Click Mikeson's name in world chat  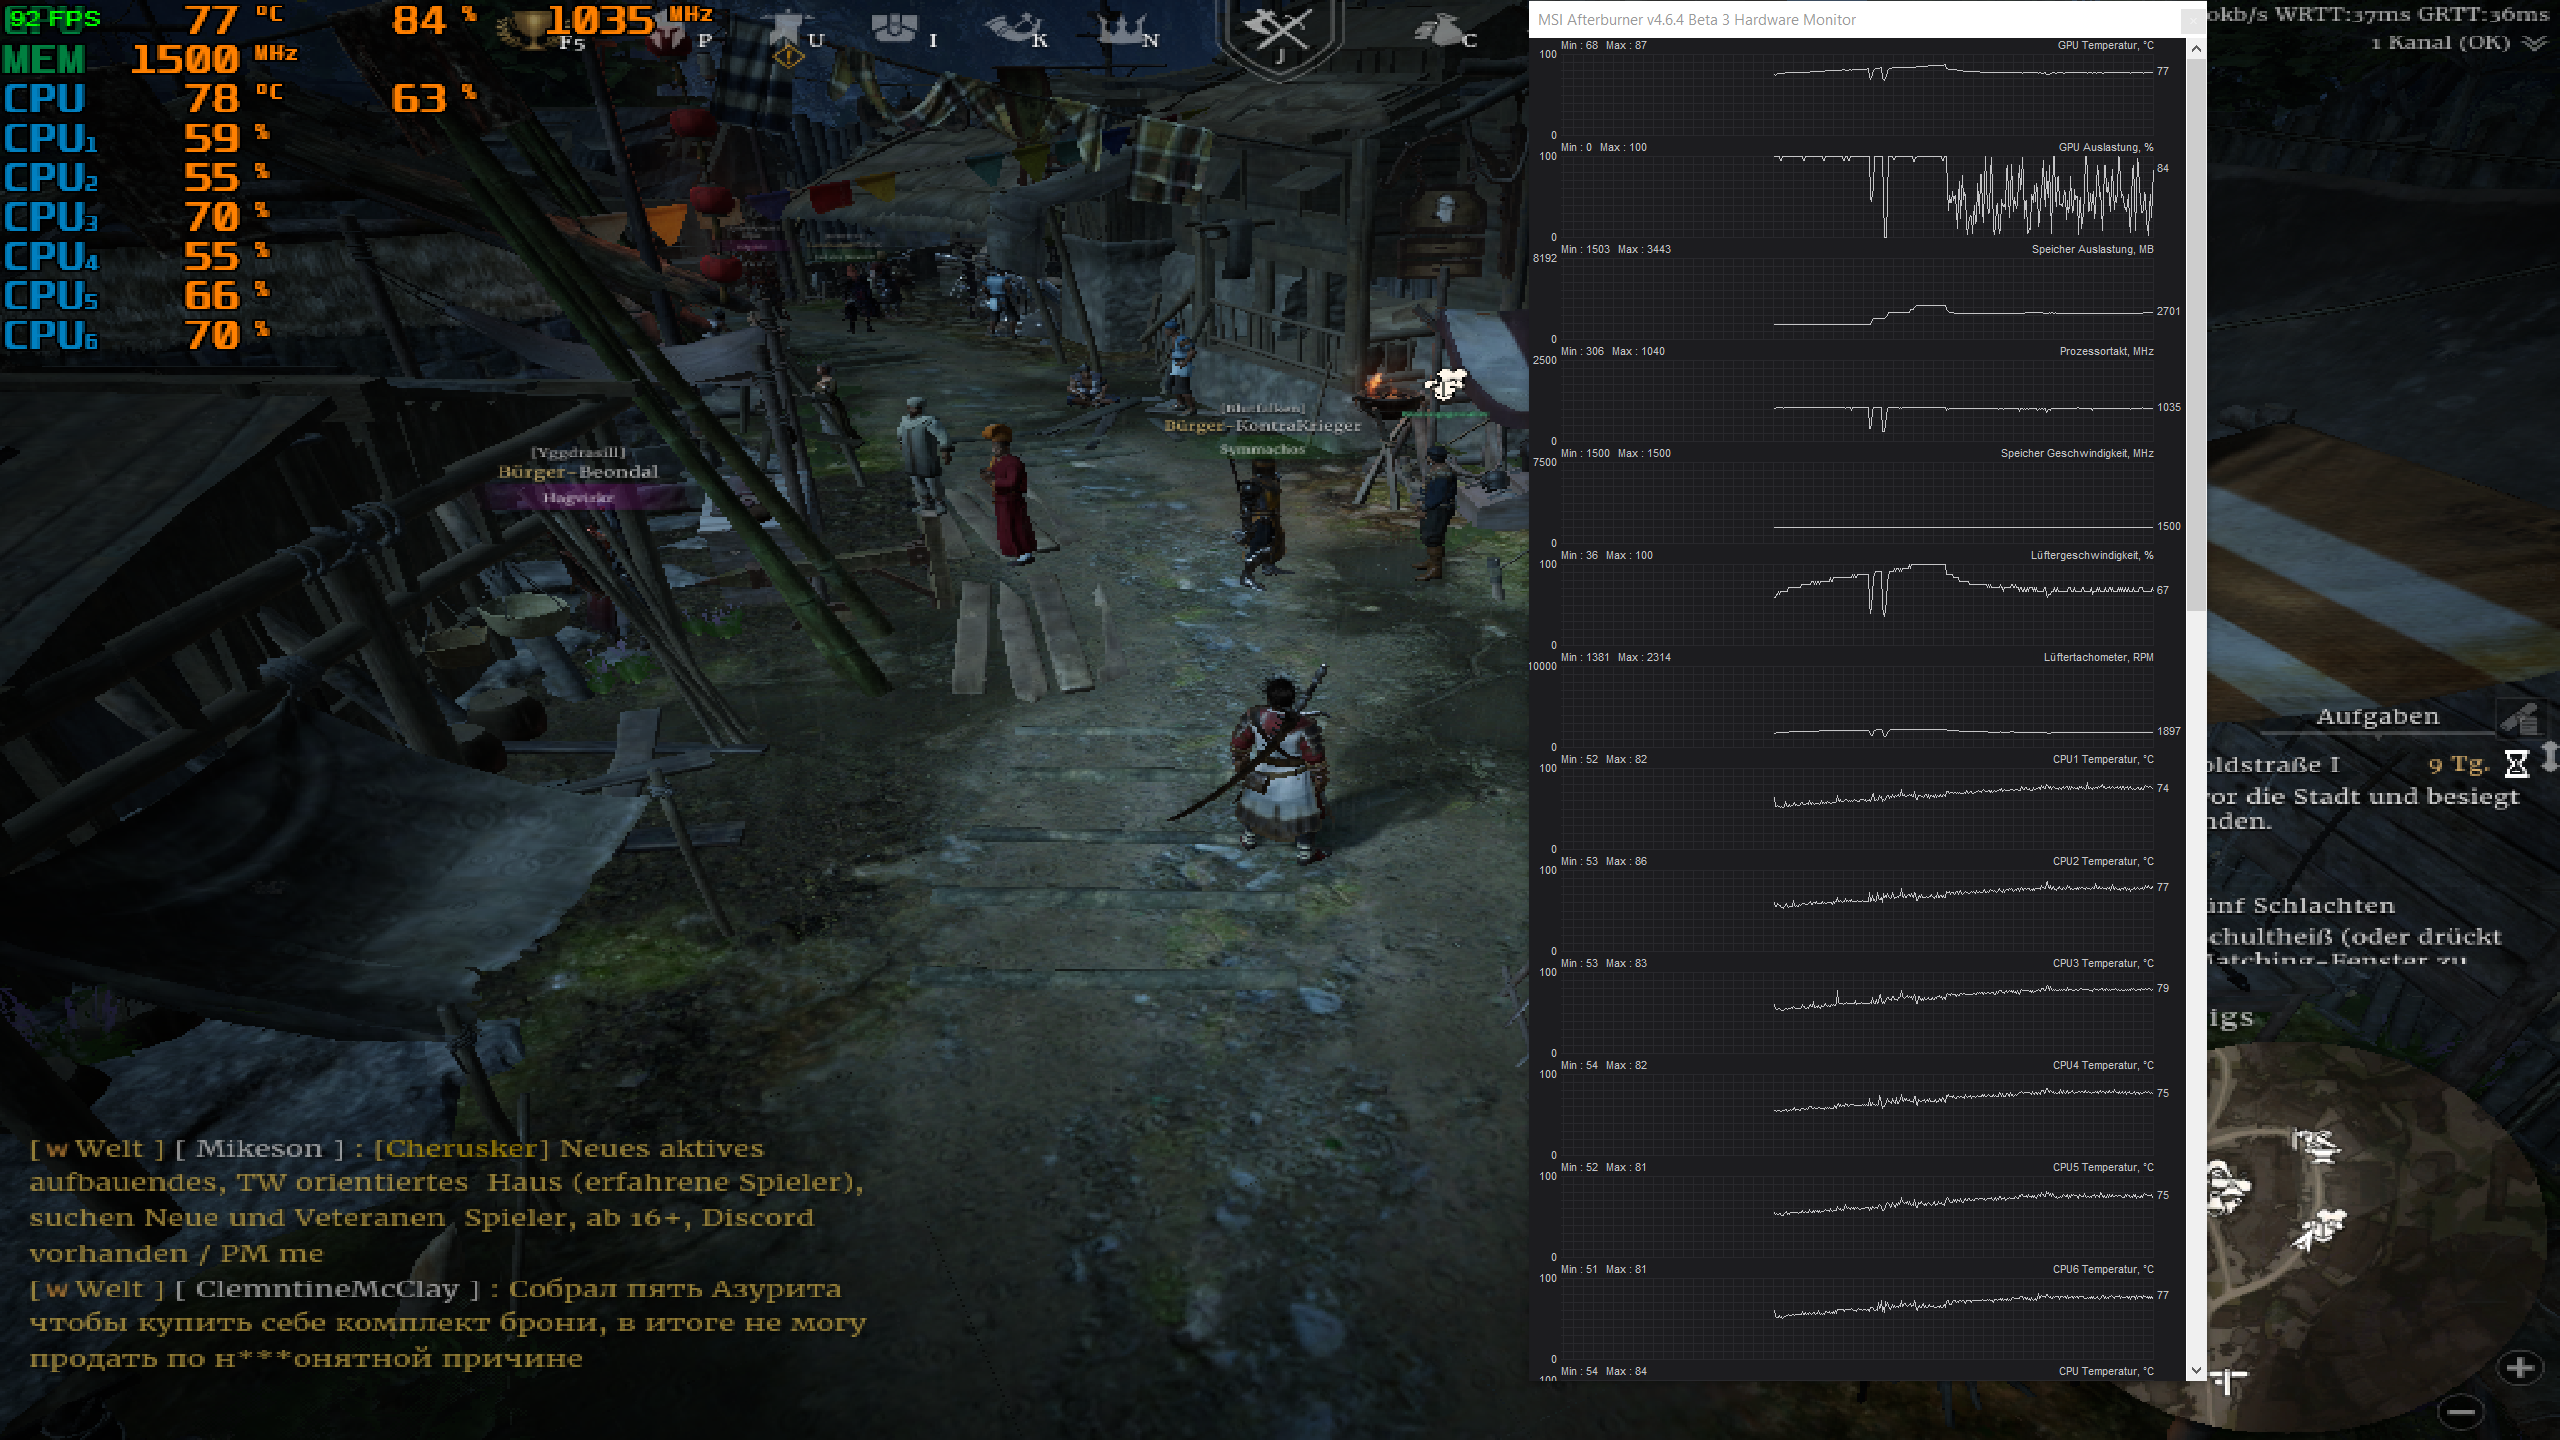(x=259, y=1149)
